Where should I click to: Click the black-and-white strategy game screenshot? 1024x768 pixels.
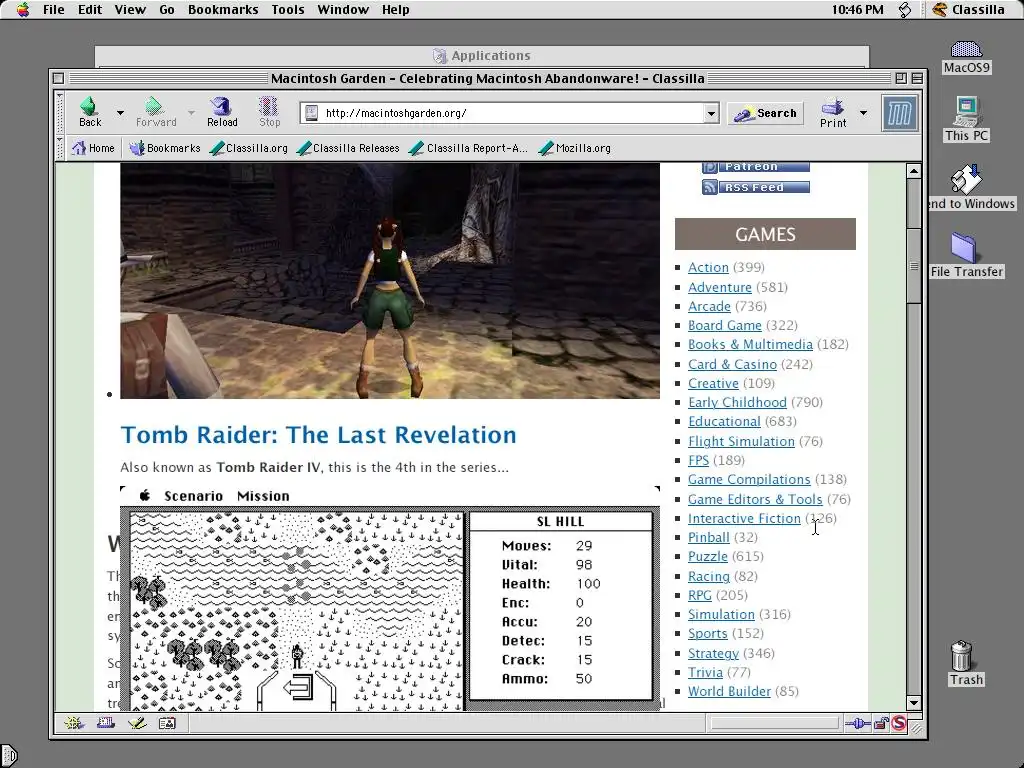pyautogui.click(x=390, y=598)
